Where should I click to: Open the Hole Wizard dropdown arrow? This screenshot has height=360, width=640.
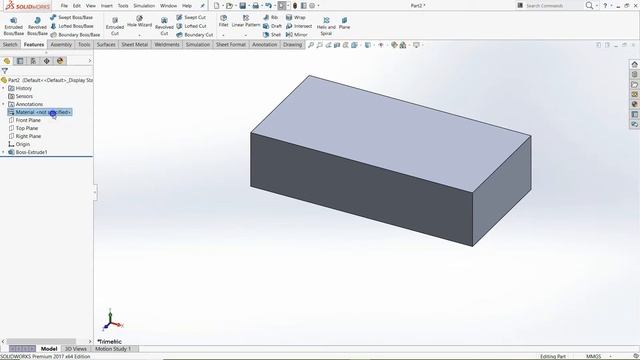[139, 35]
